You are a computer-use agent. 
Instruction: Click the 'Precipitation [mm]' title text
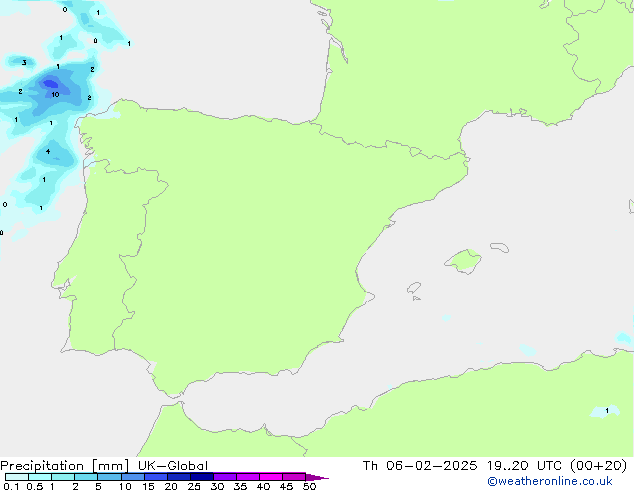(x=65, y=466)
